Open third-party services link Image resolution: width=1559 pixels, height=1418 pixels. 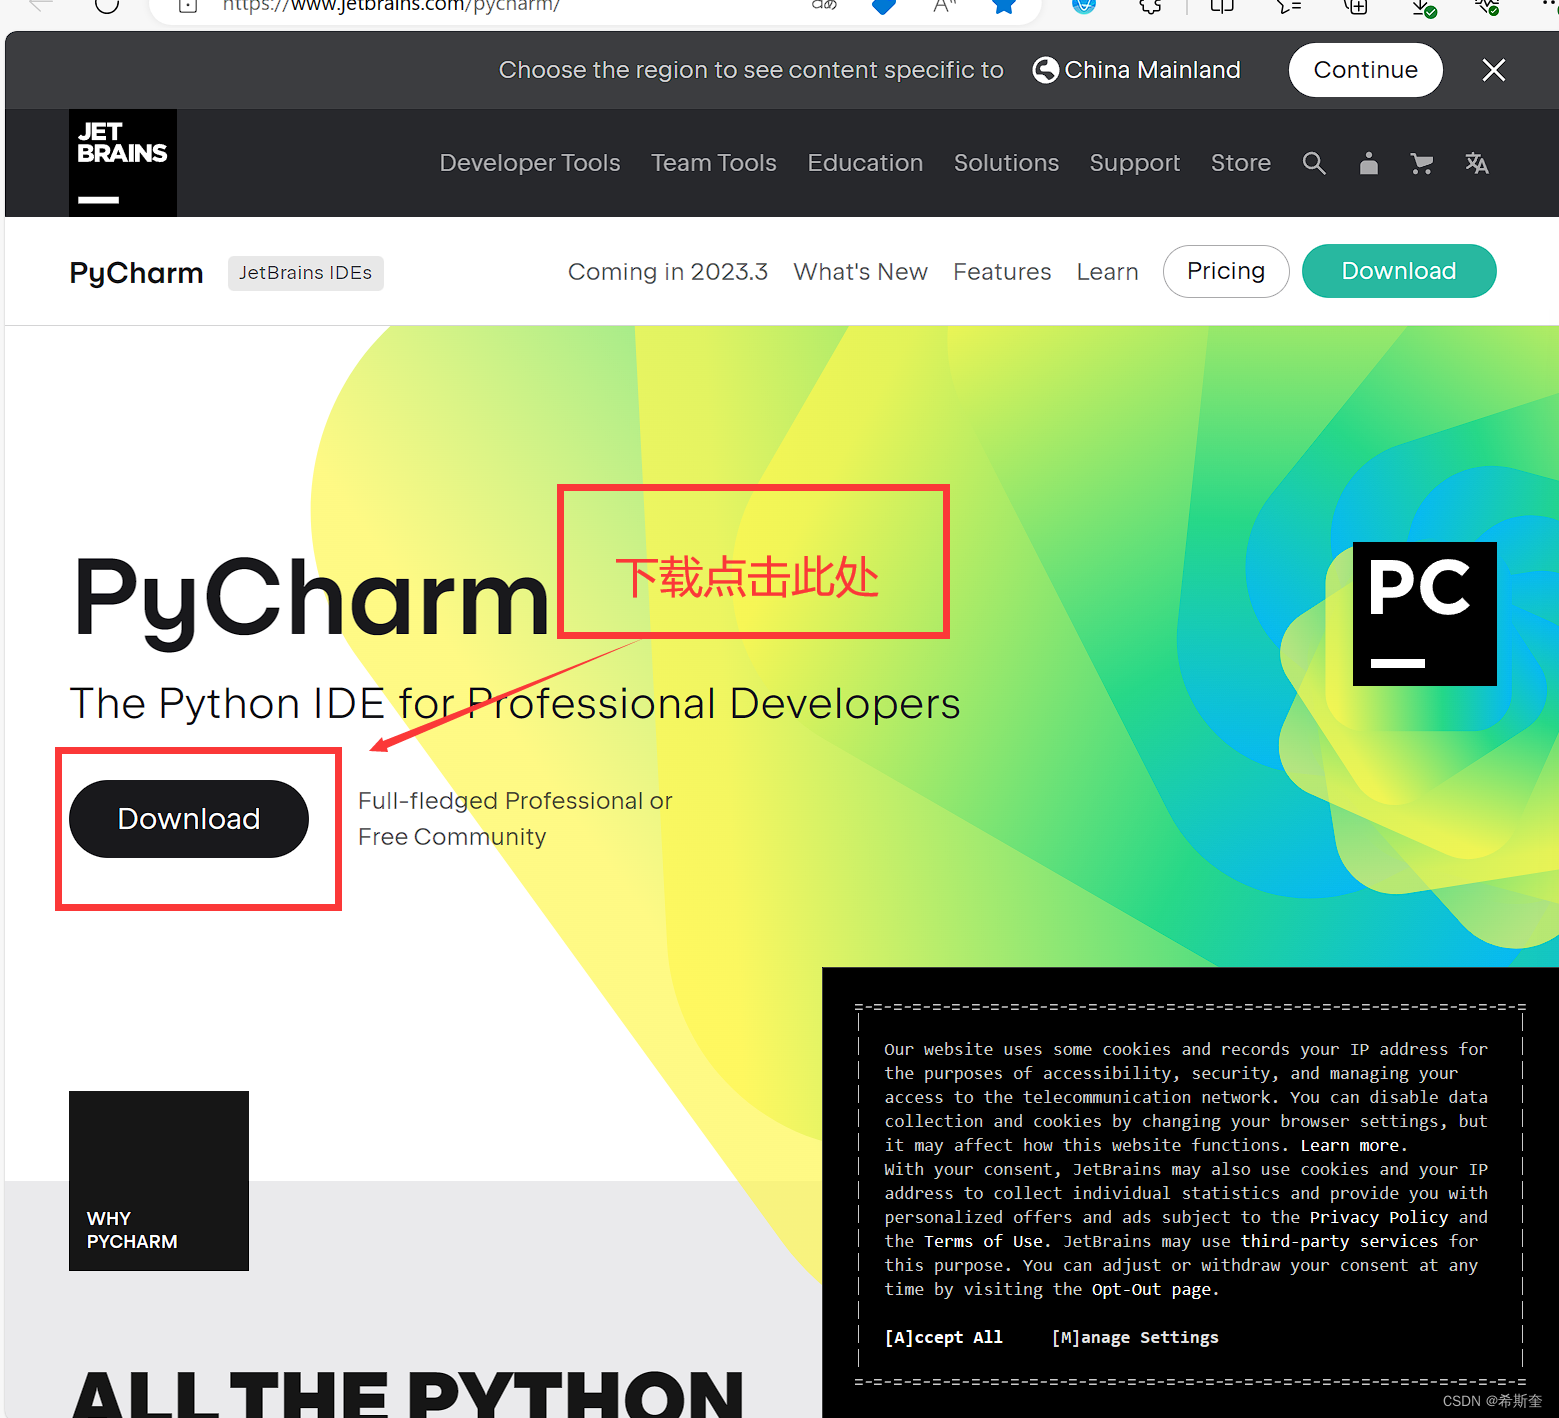click(1340, 1241)
